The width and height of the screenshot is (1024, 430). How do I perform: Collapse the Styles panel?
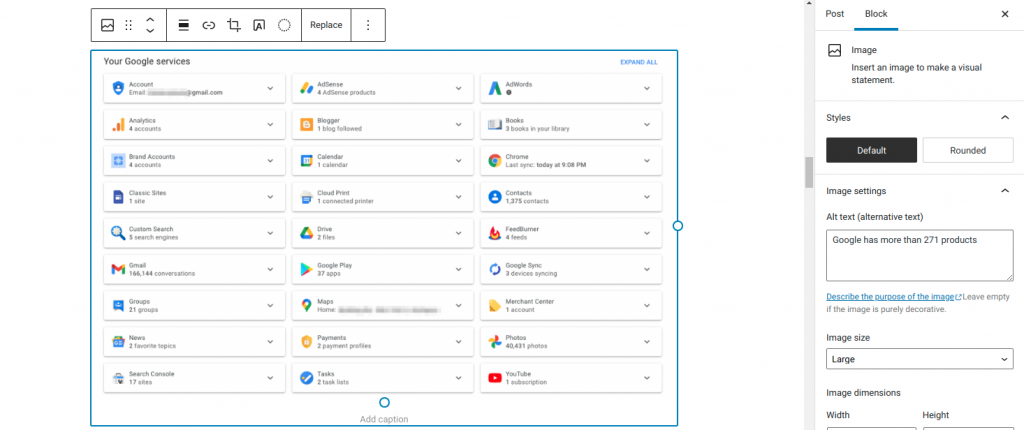(1004, 118)
